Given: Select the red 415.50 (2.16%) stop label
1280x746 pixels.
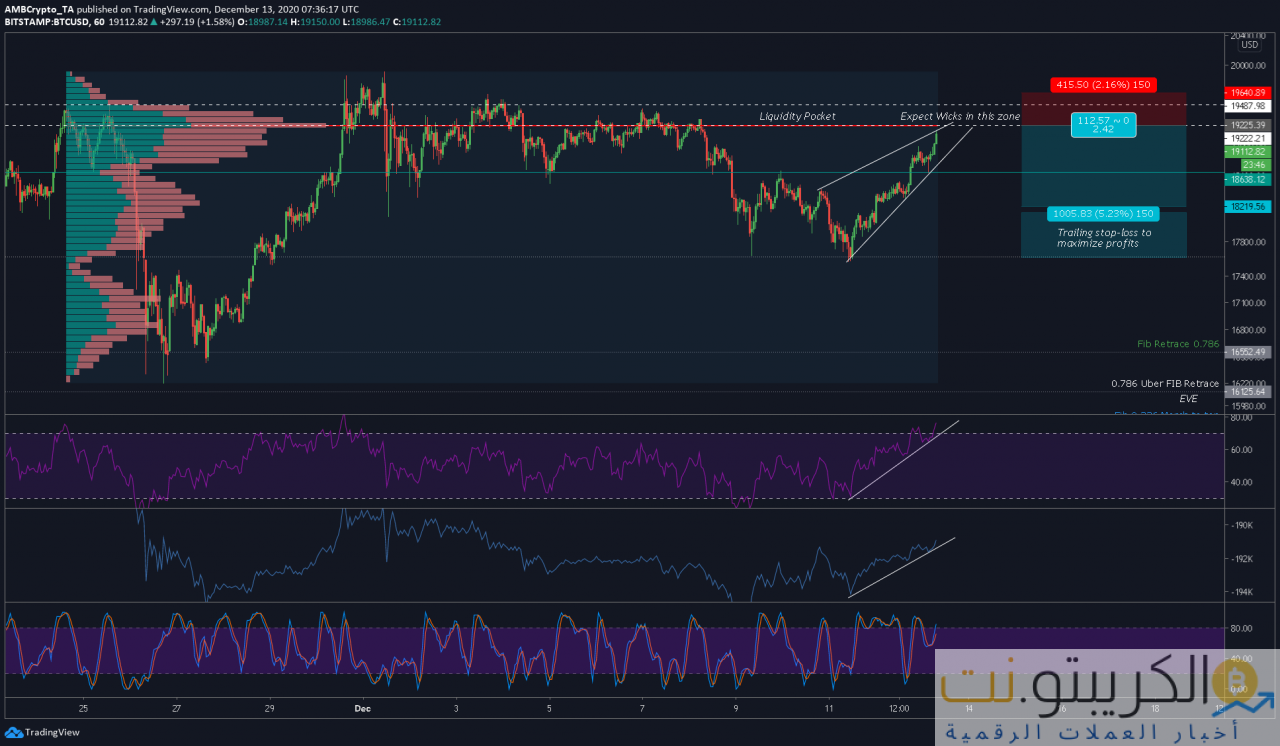Looking at the screenshot, I should [x=1103, y=85].
